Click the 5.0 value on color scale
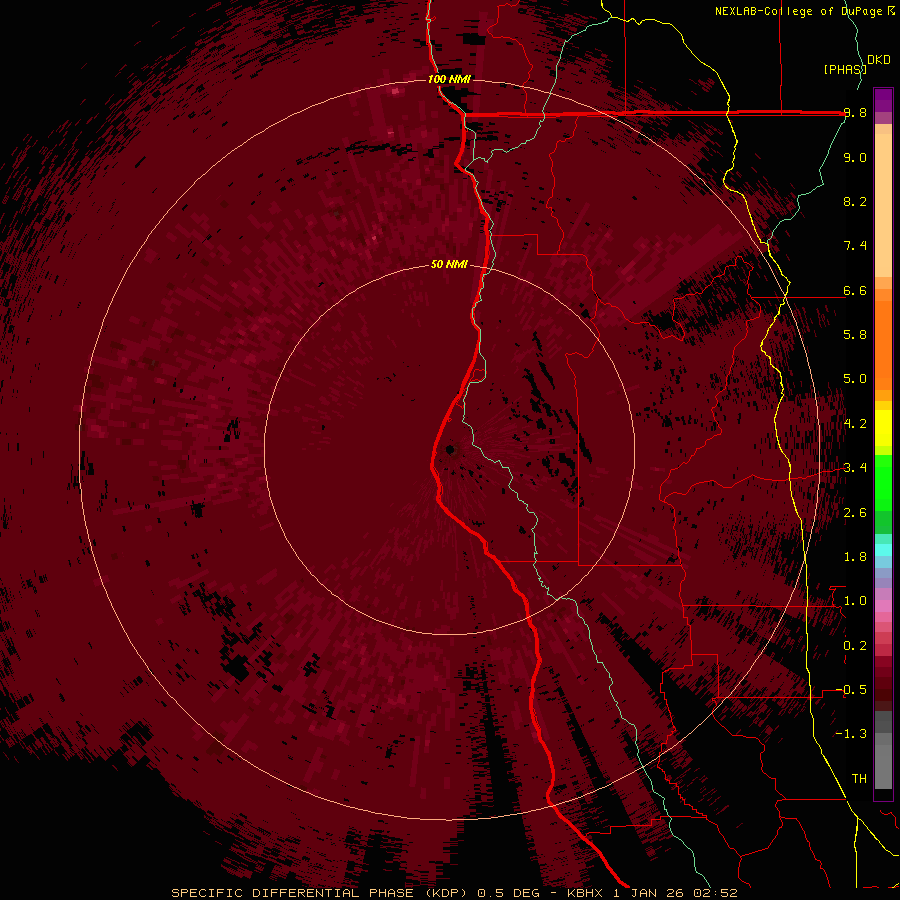 pyautogui.click(x=855, y=379)
